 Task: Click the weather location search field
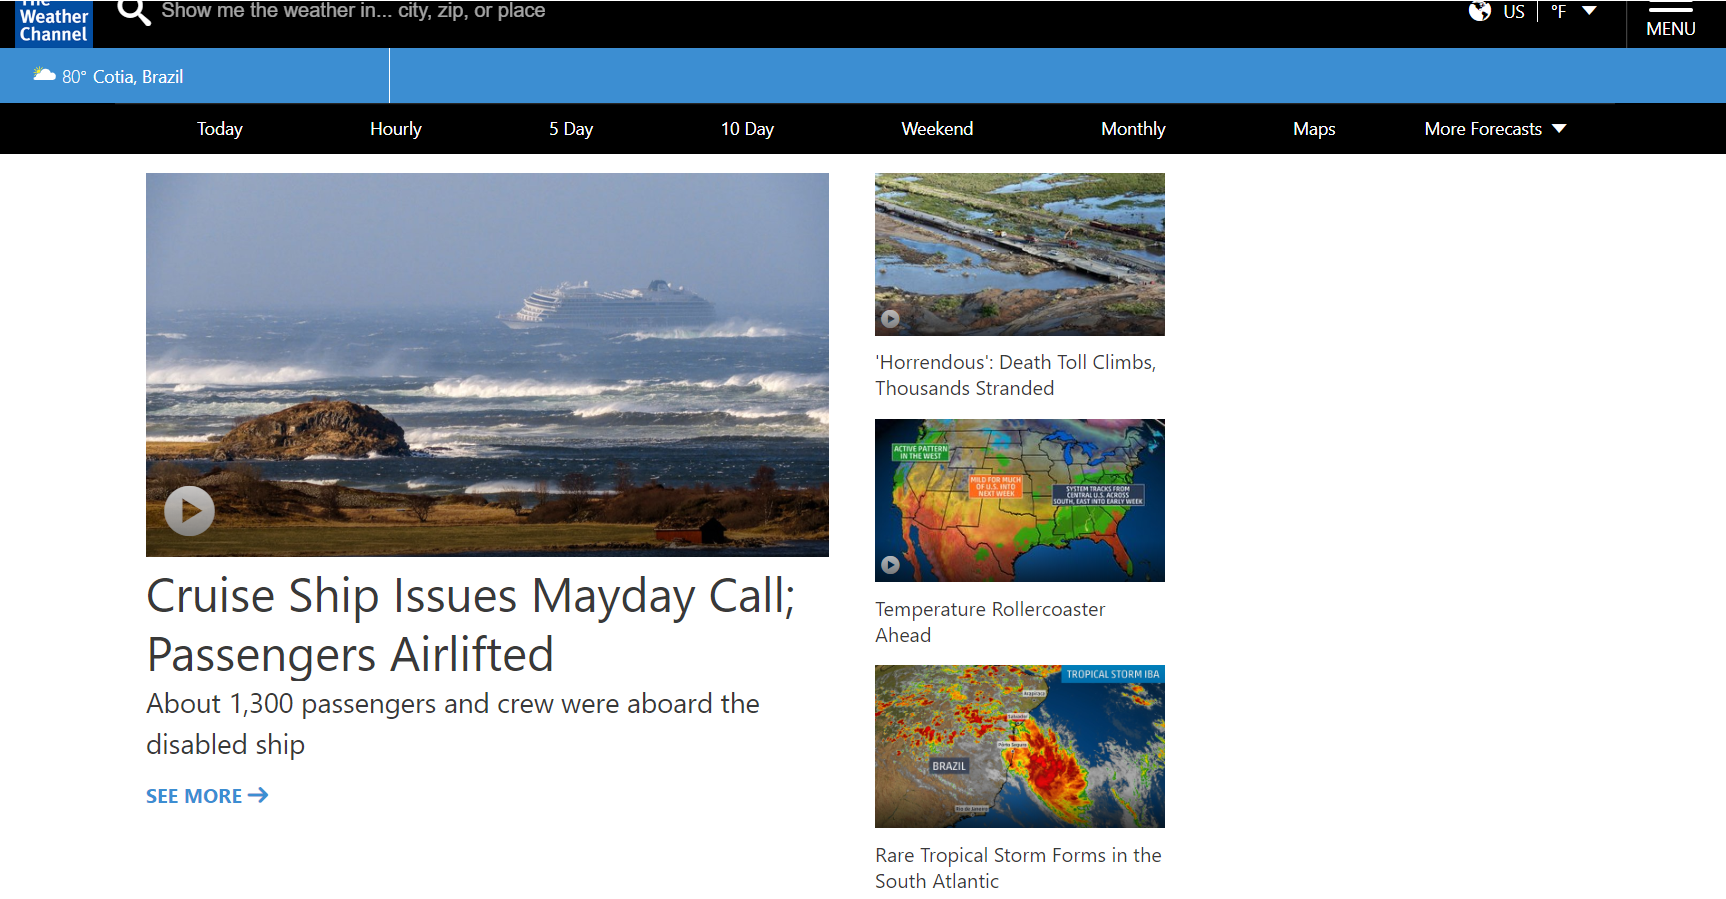tap(352, 11)
